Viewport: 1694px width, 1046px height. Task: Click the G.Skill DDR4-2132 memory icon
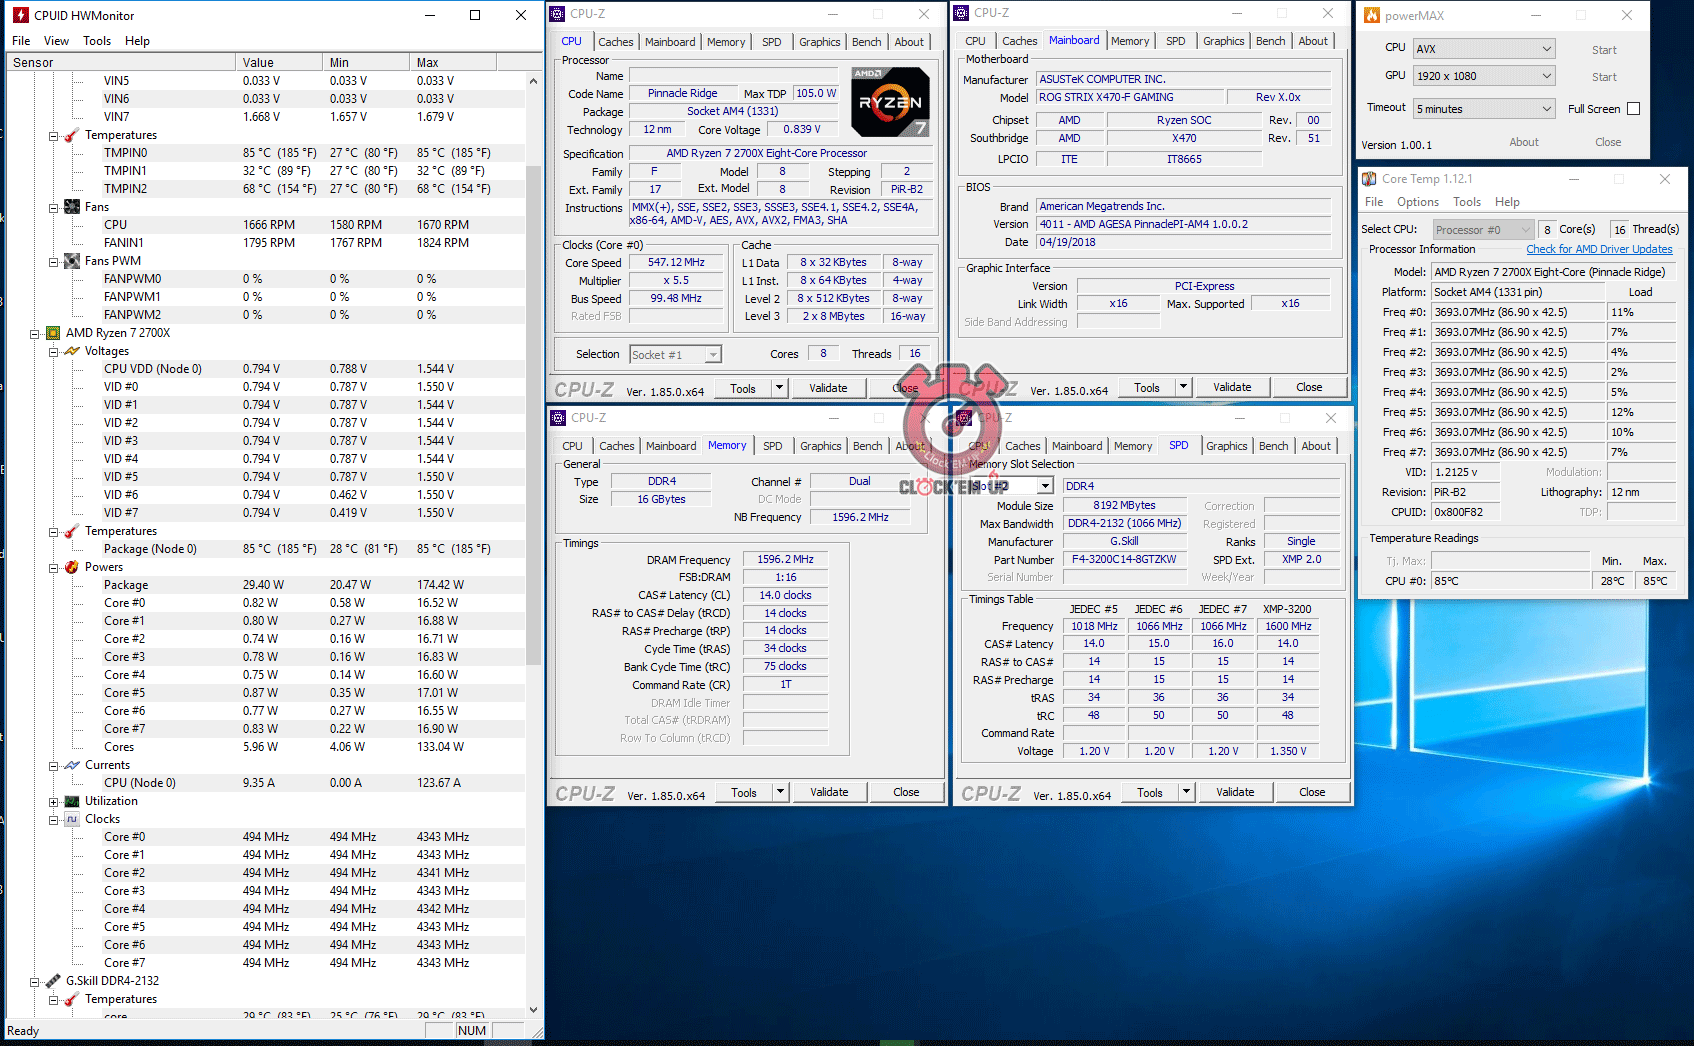pyautogui.click(x=53, y=981)
